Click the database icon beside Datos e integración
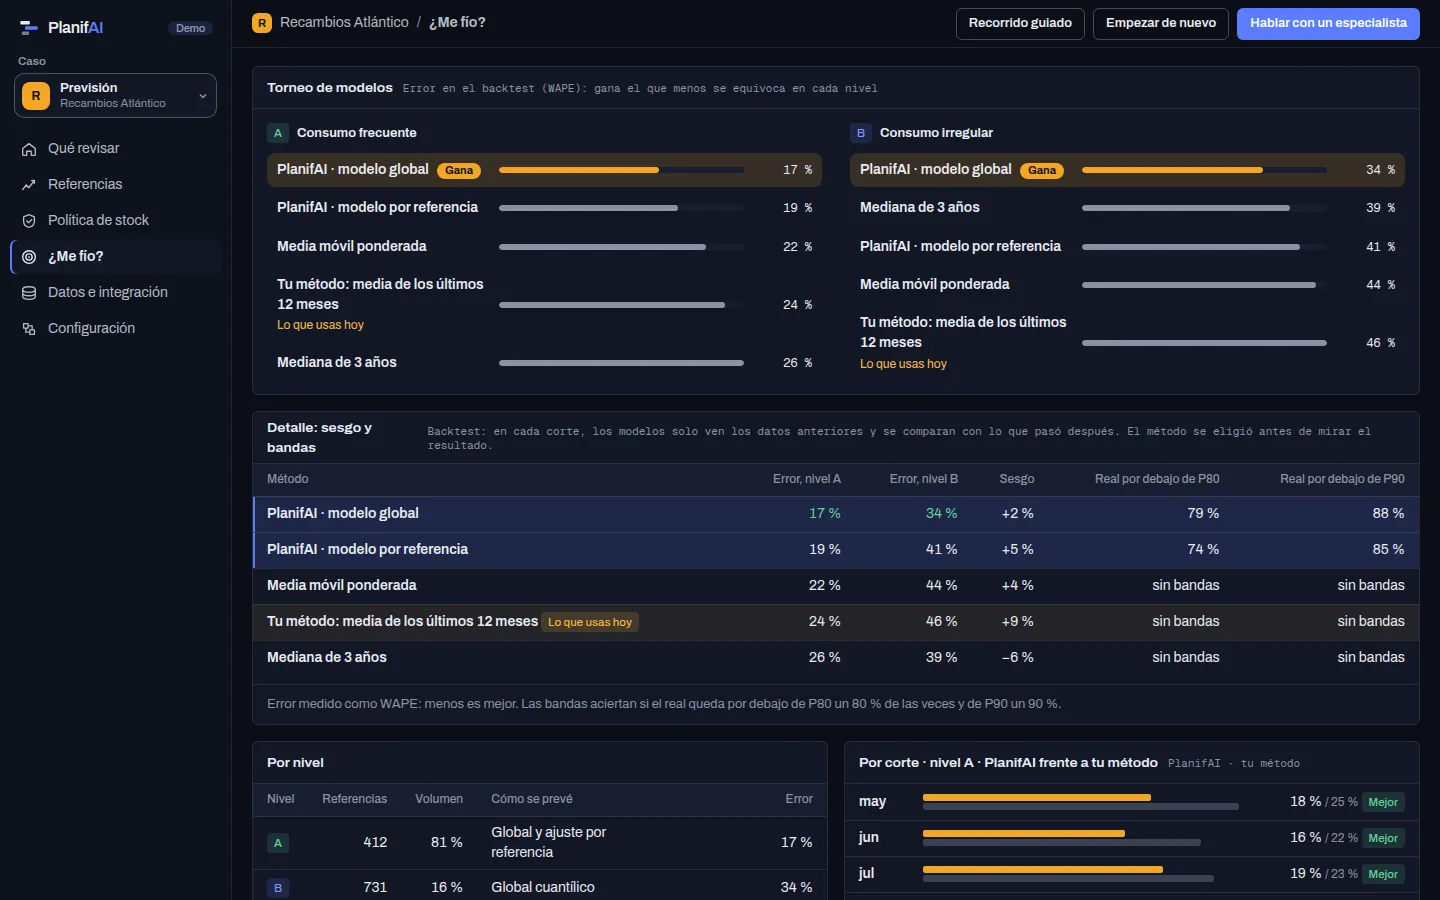Screen dimensions: 1440x900 point(29,293)
